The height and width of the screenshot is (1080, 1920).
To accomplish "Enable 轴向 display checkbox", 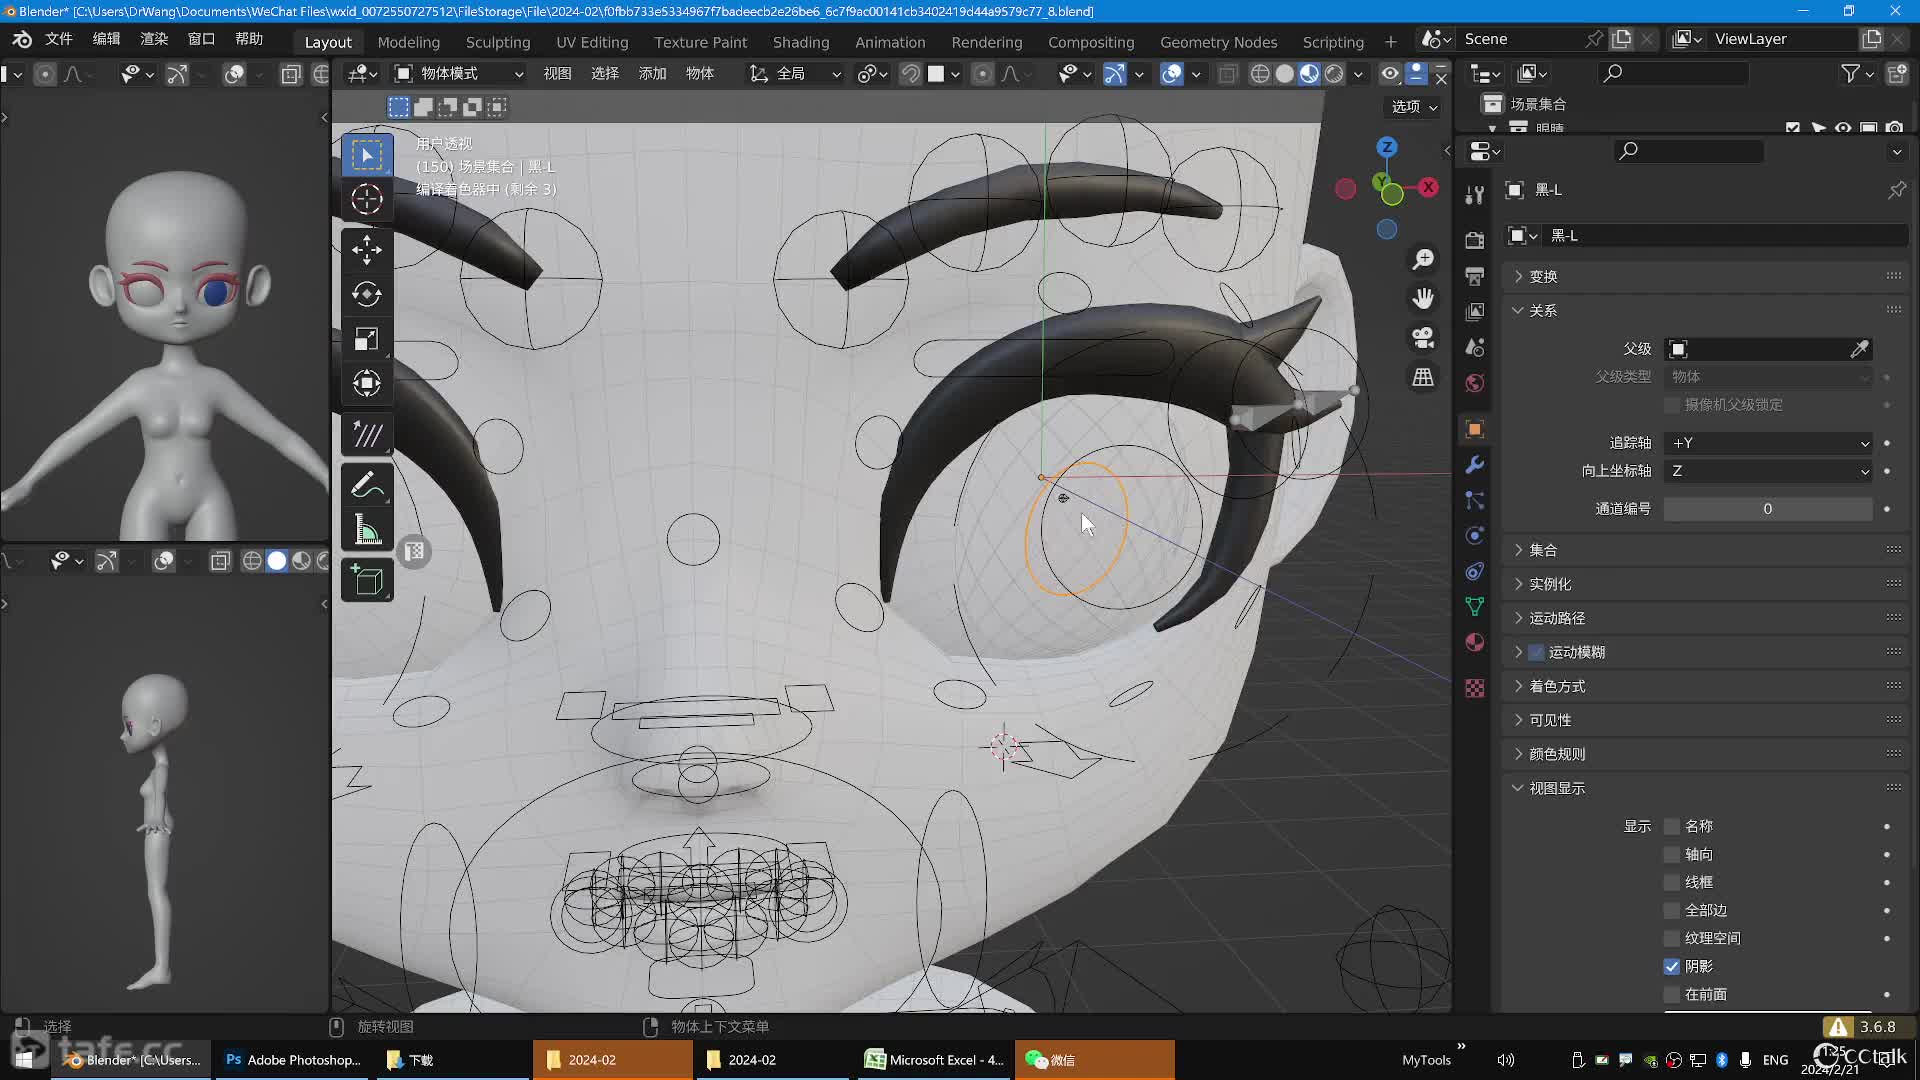I will click(x=1672, y=854).
